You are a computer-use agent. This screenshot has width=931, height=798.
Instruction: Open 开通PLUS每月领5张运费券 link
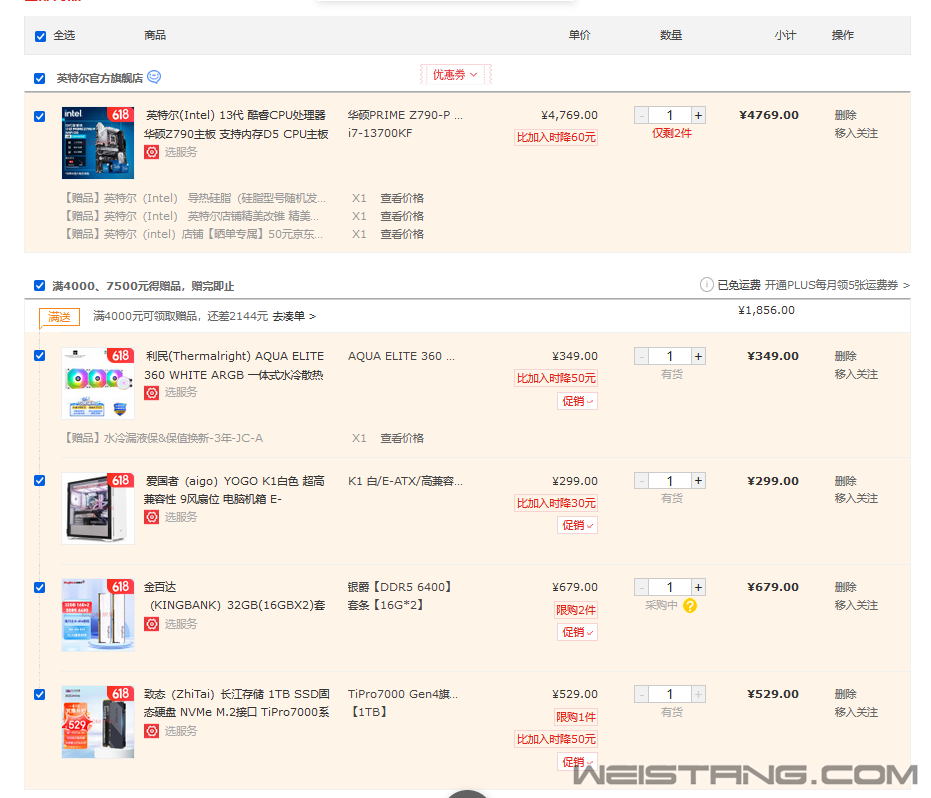pos(837,285)
